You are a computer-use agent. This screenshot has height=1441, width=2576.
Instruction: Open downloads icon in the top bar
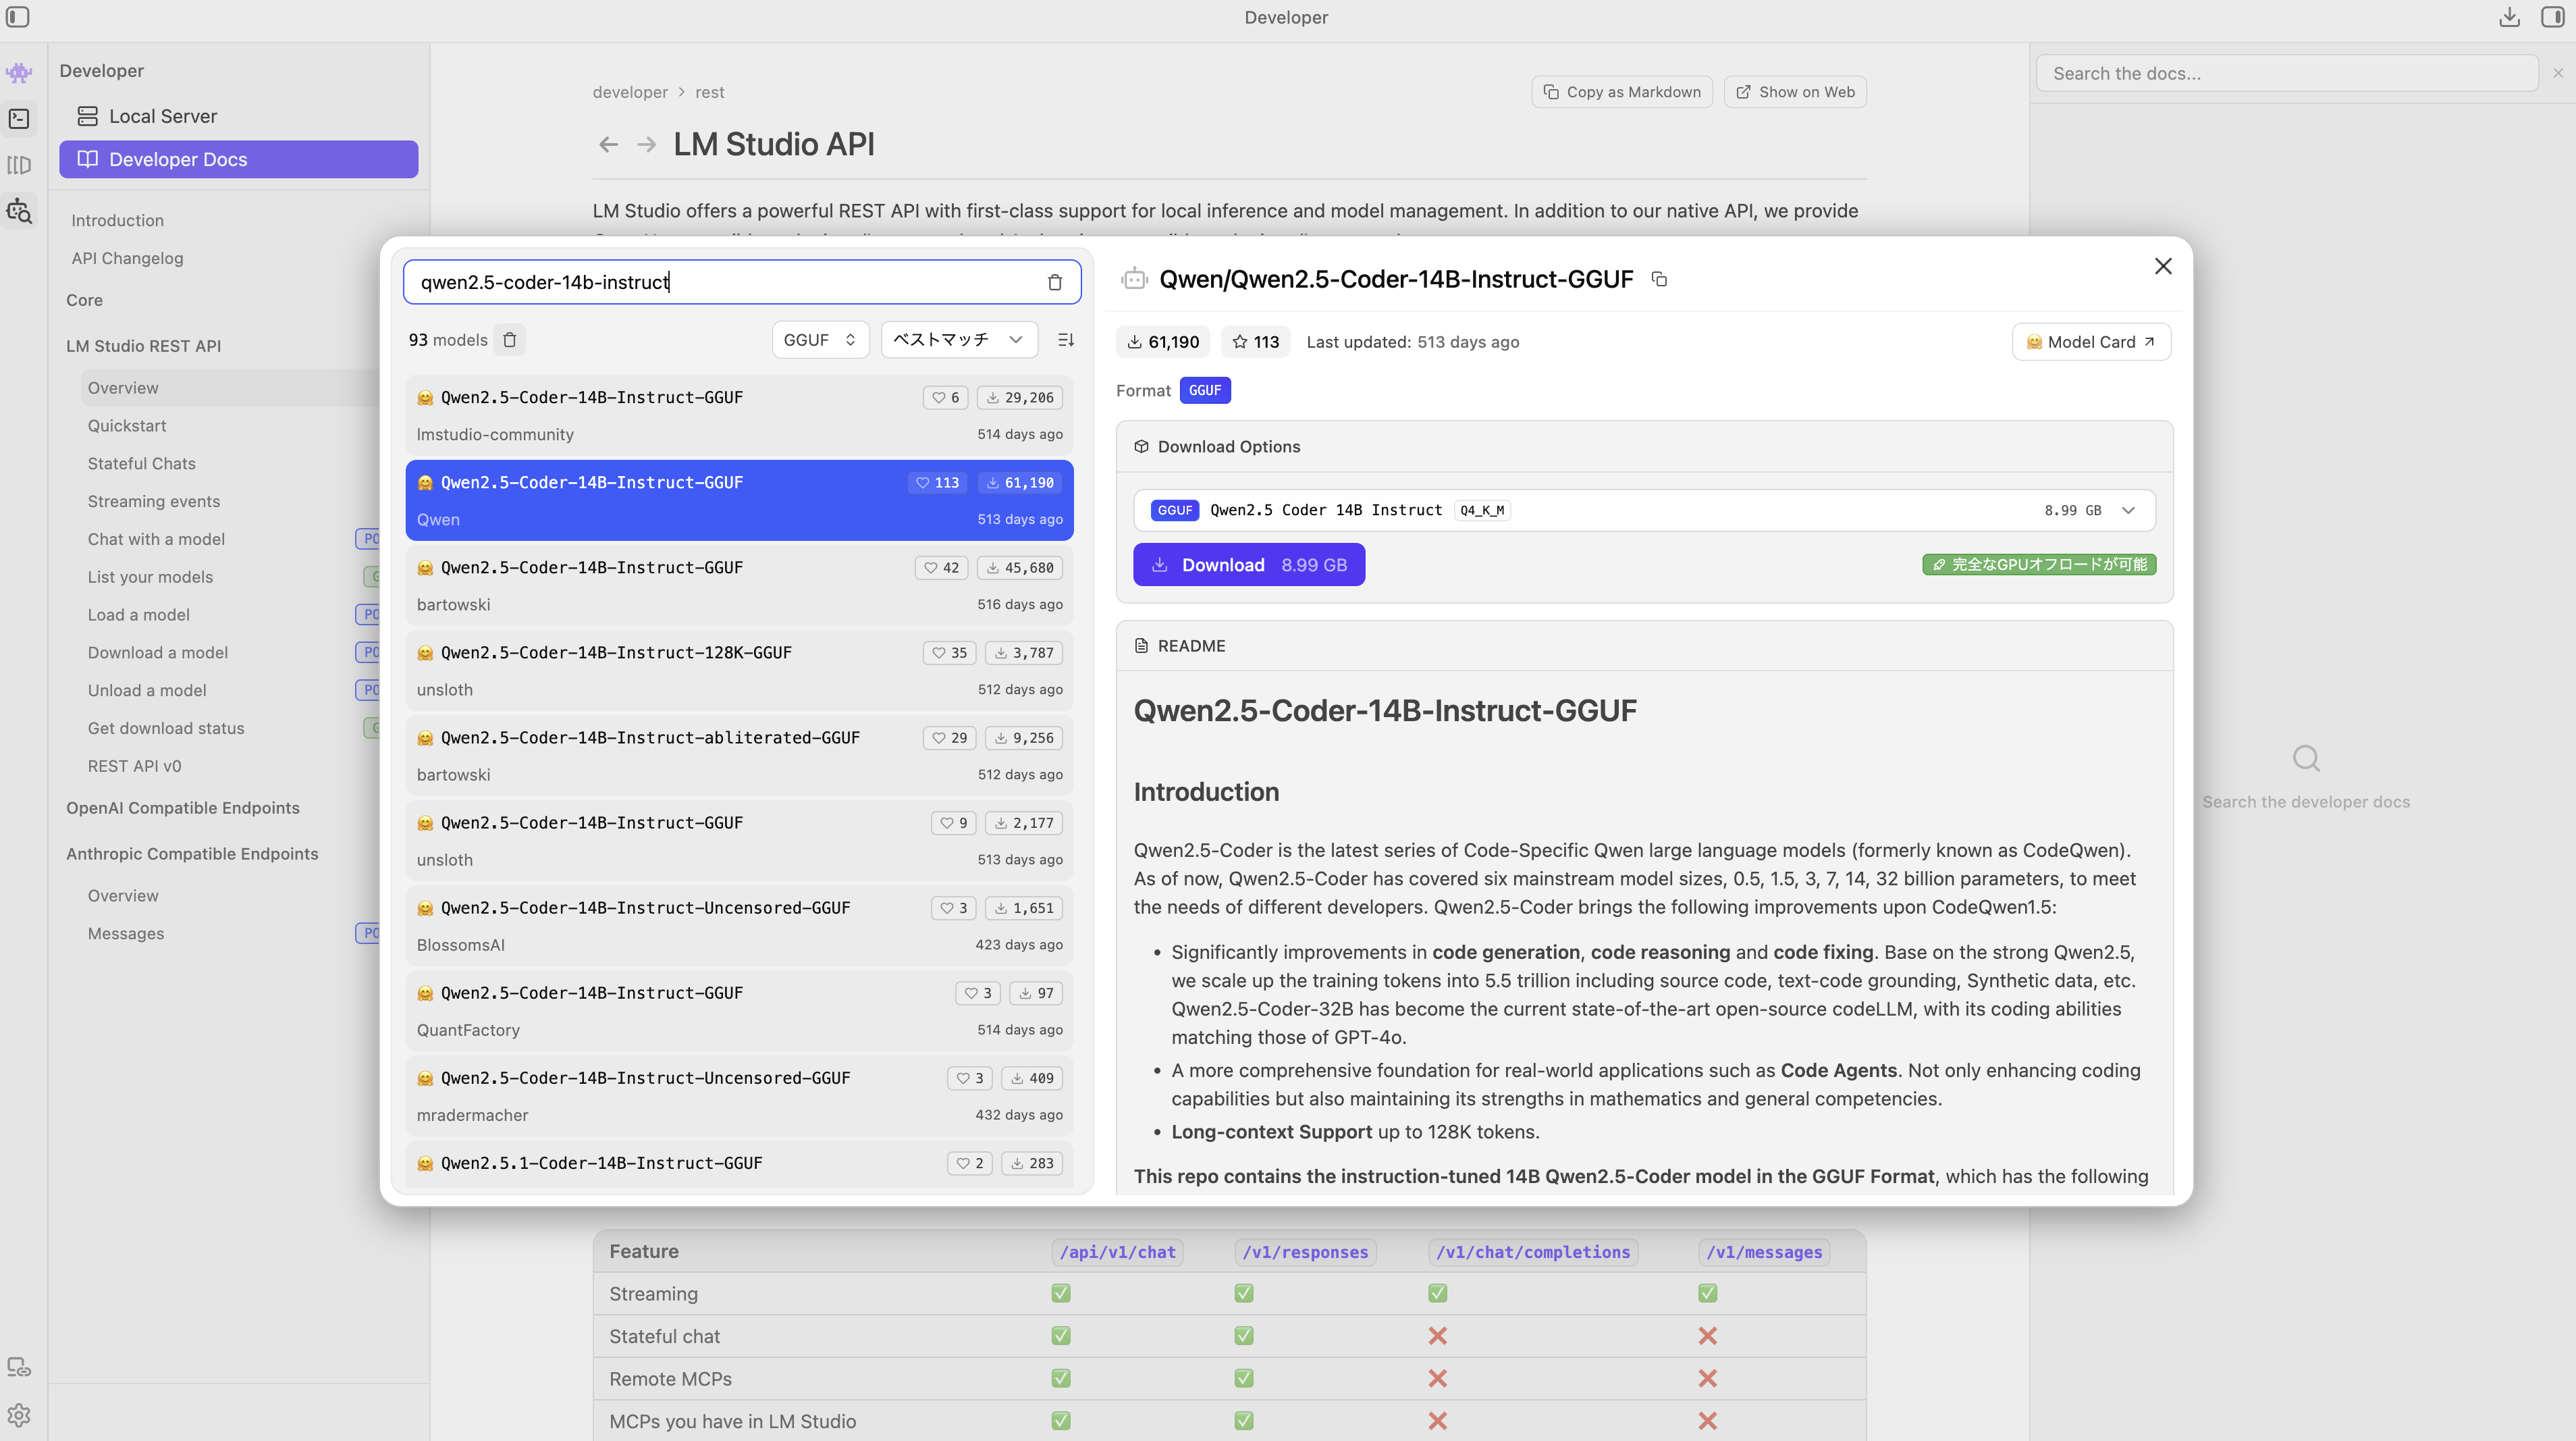(2509, 17)
